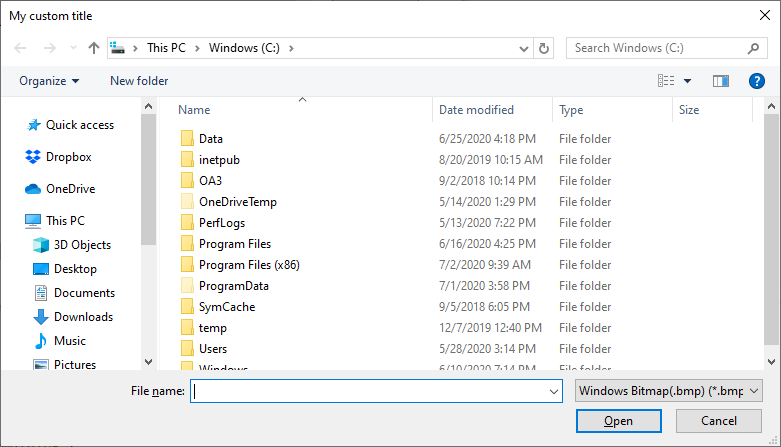Click navigation pane scroll down arrow

(148, 362)
